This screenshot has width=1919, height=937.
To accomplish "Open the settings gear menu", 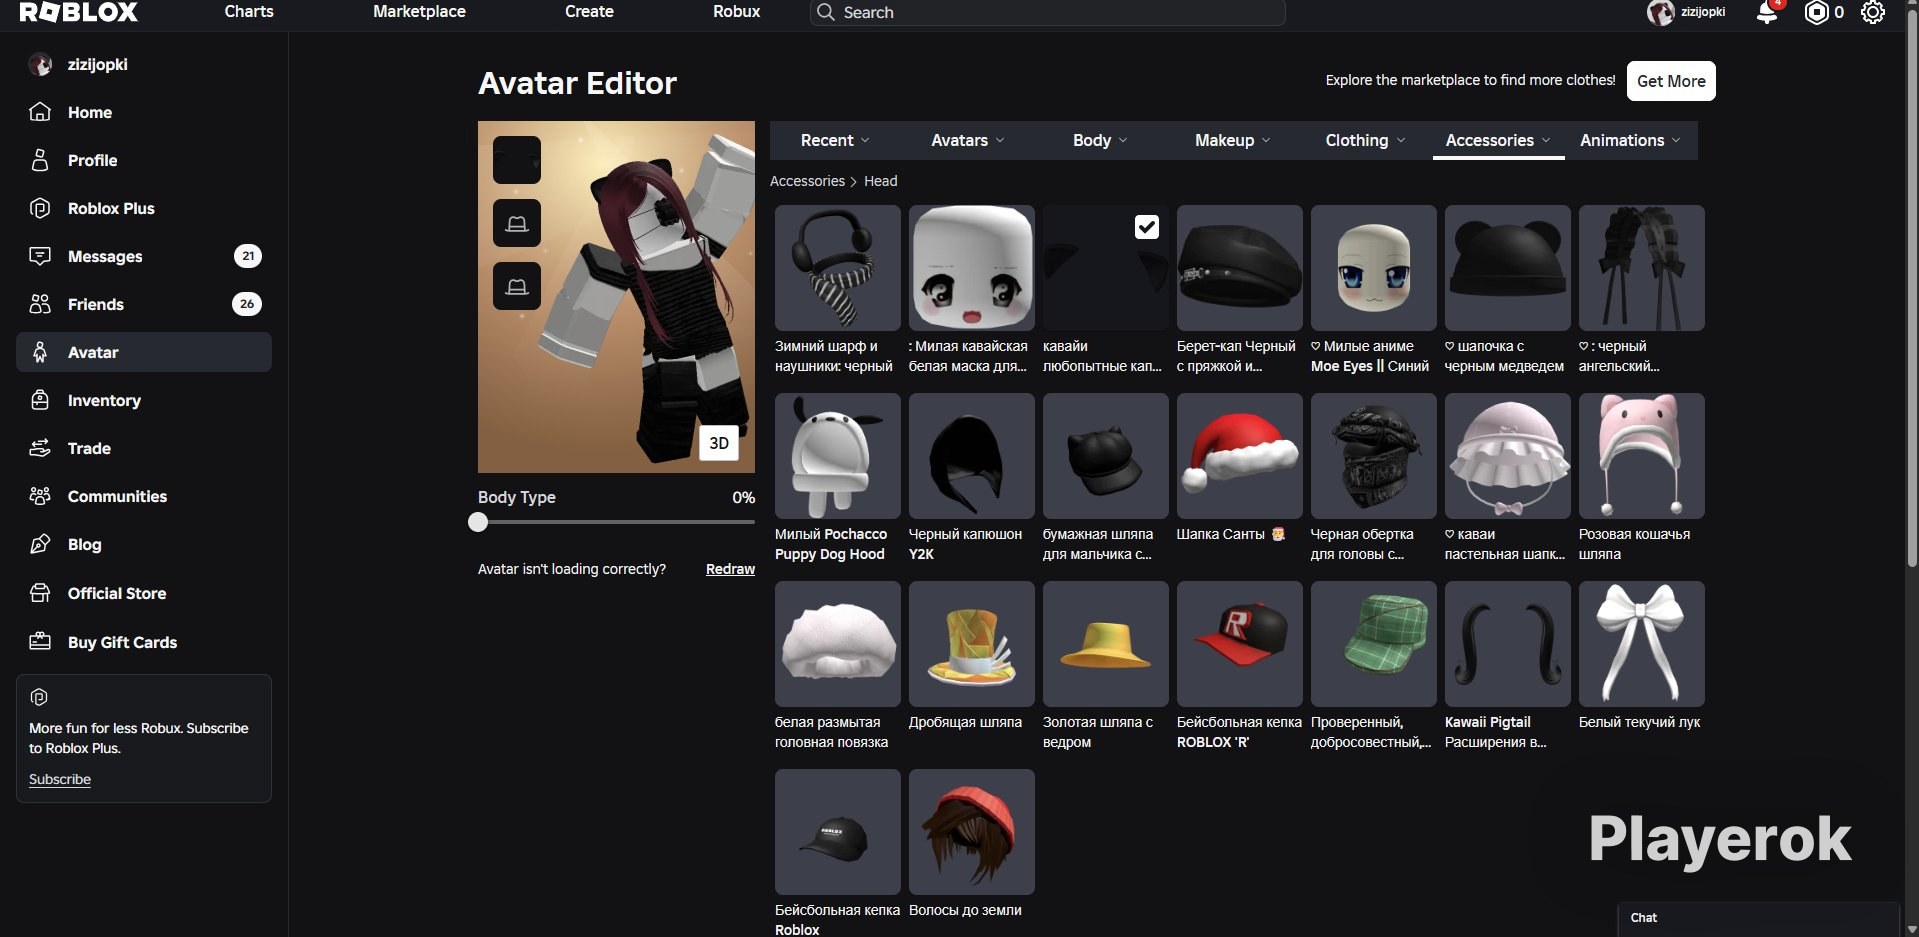I will (1873, 12).
